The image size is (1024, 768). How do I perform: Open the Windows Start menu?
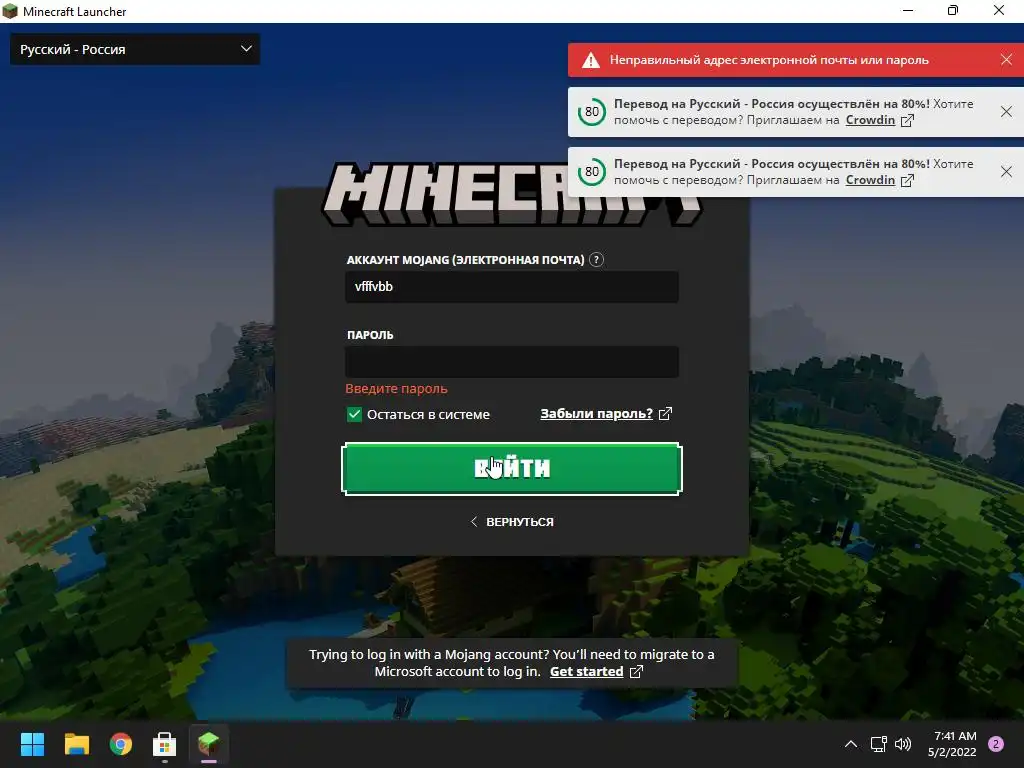(32, 744)
